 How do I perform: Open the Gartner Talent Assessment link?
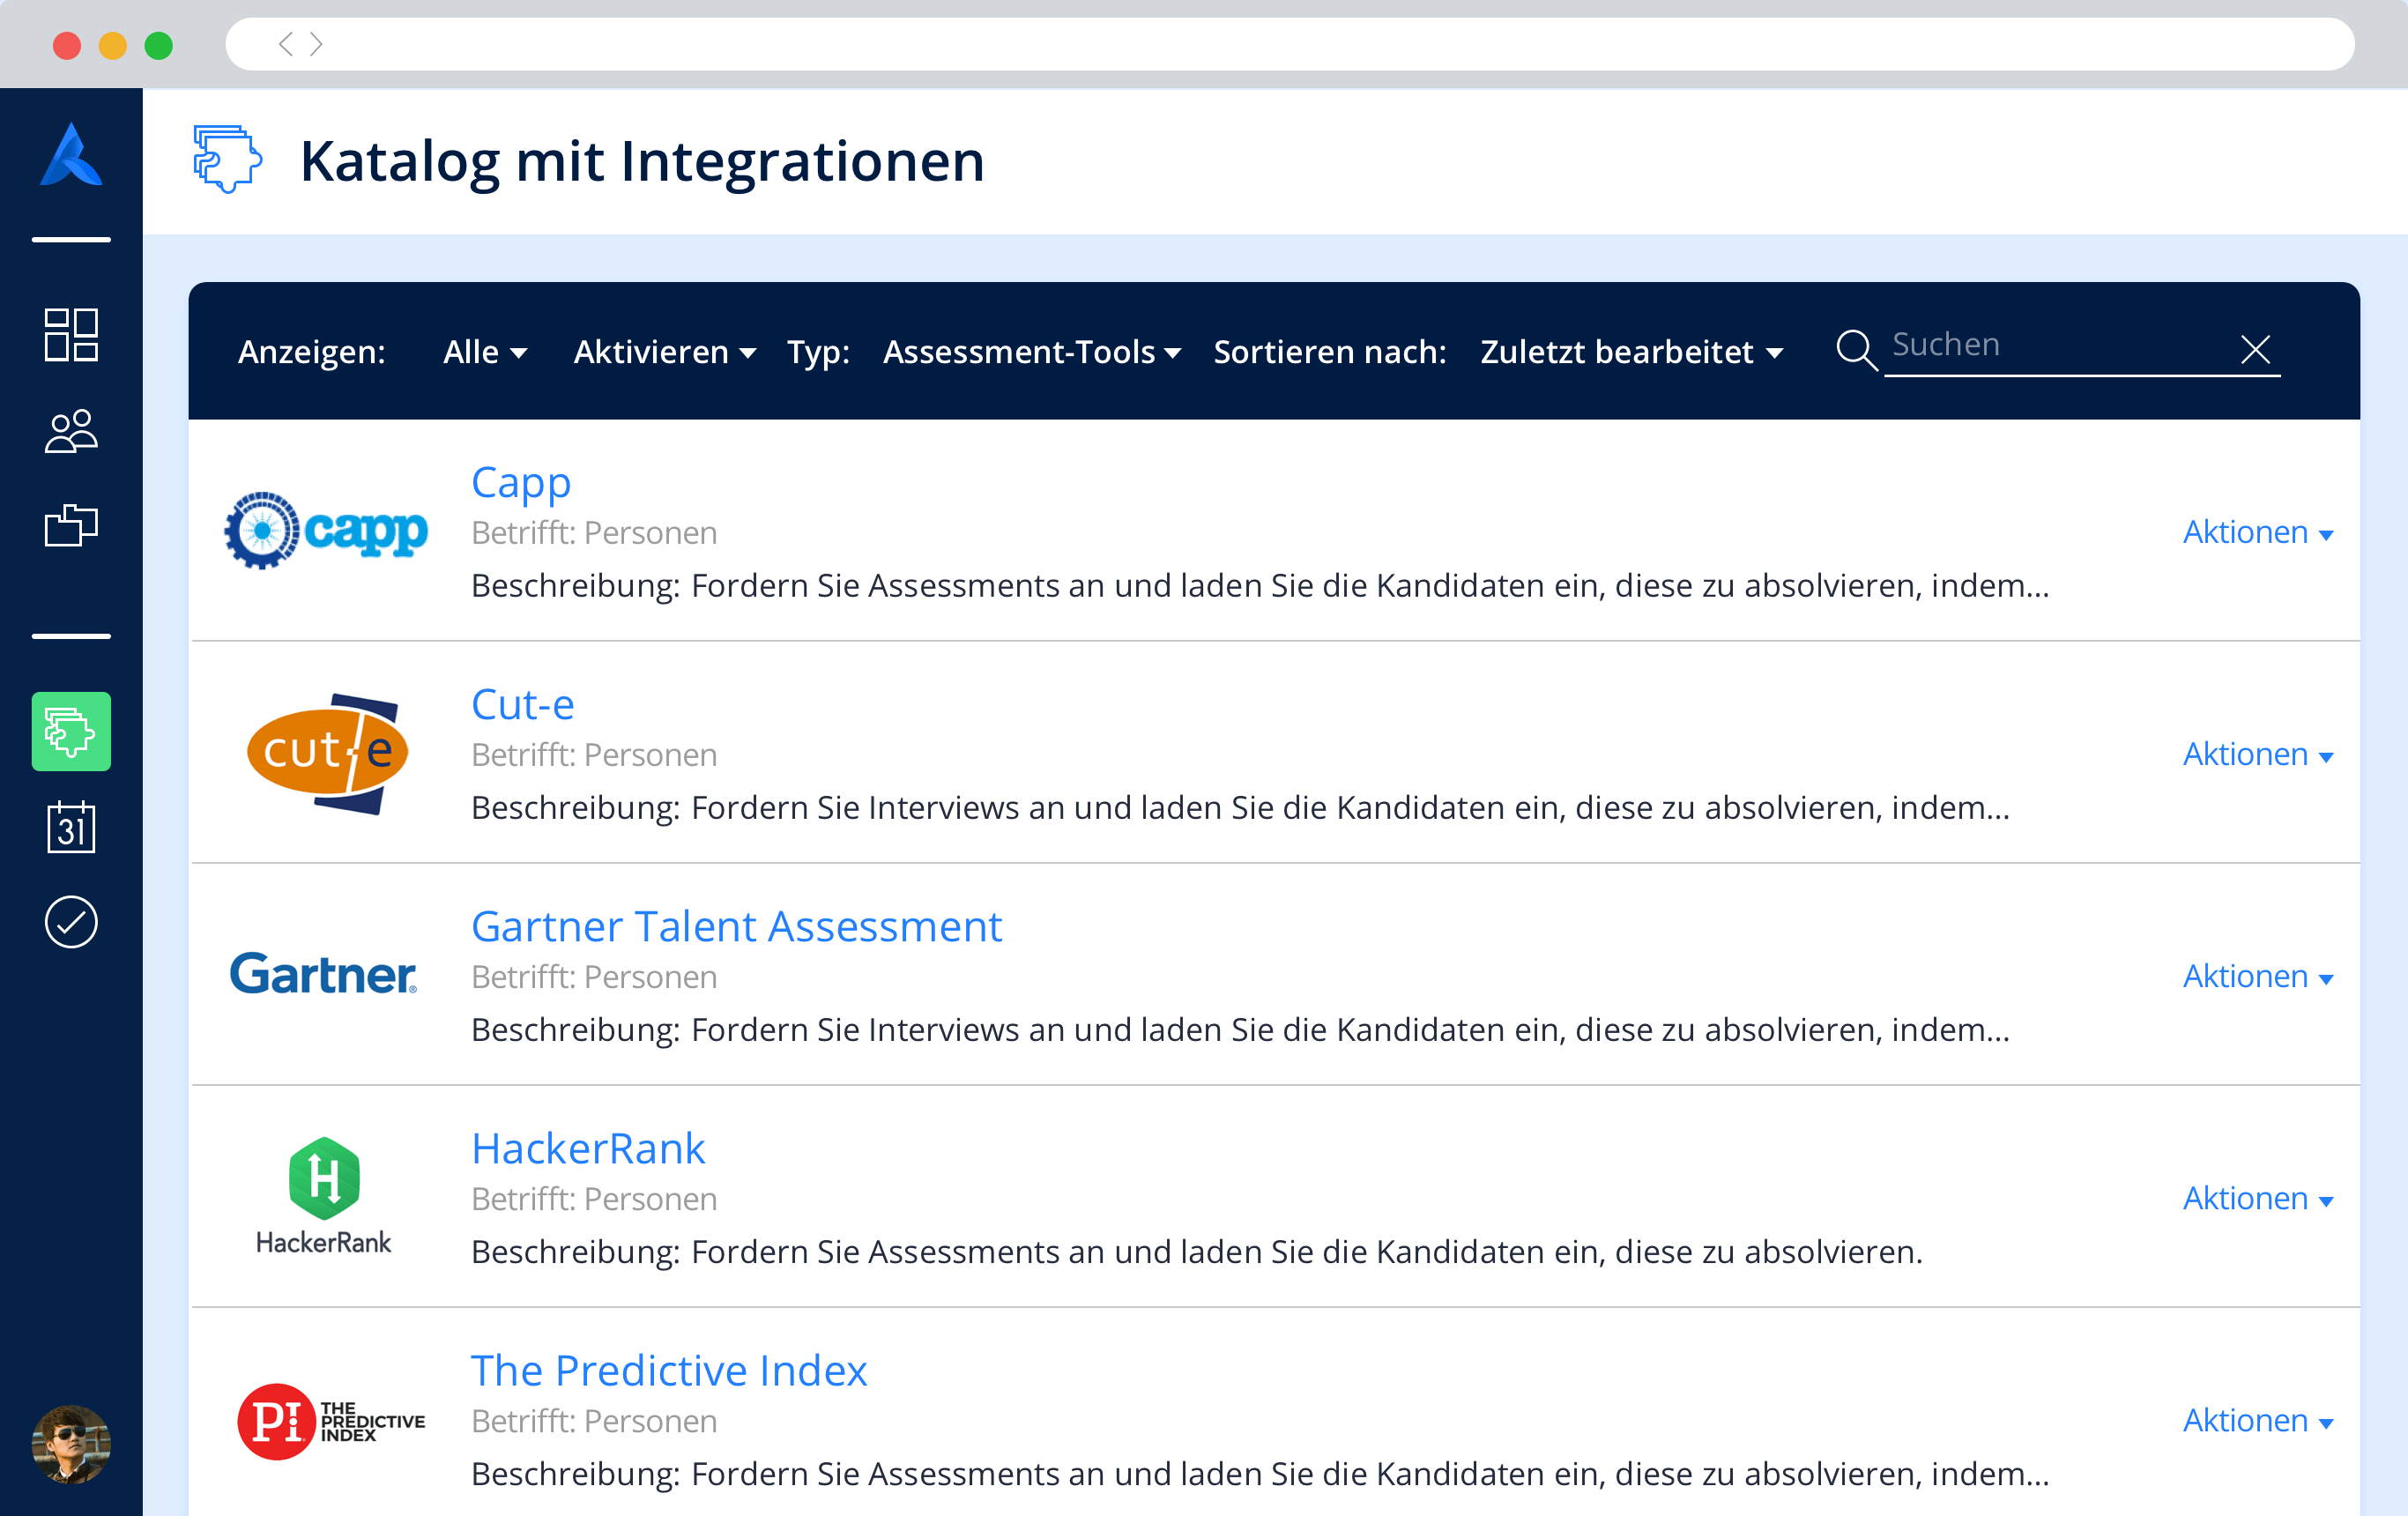pyautogui.click(x=737, y=926)
